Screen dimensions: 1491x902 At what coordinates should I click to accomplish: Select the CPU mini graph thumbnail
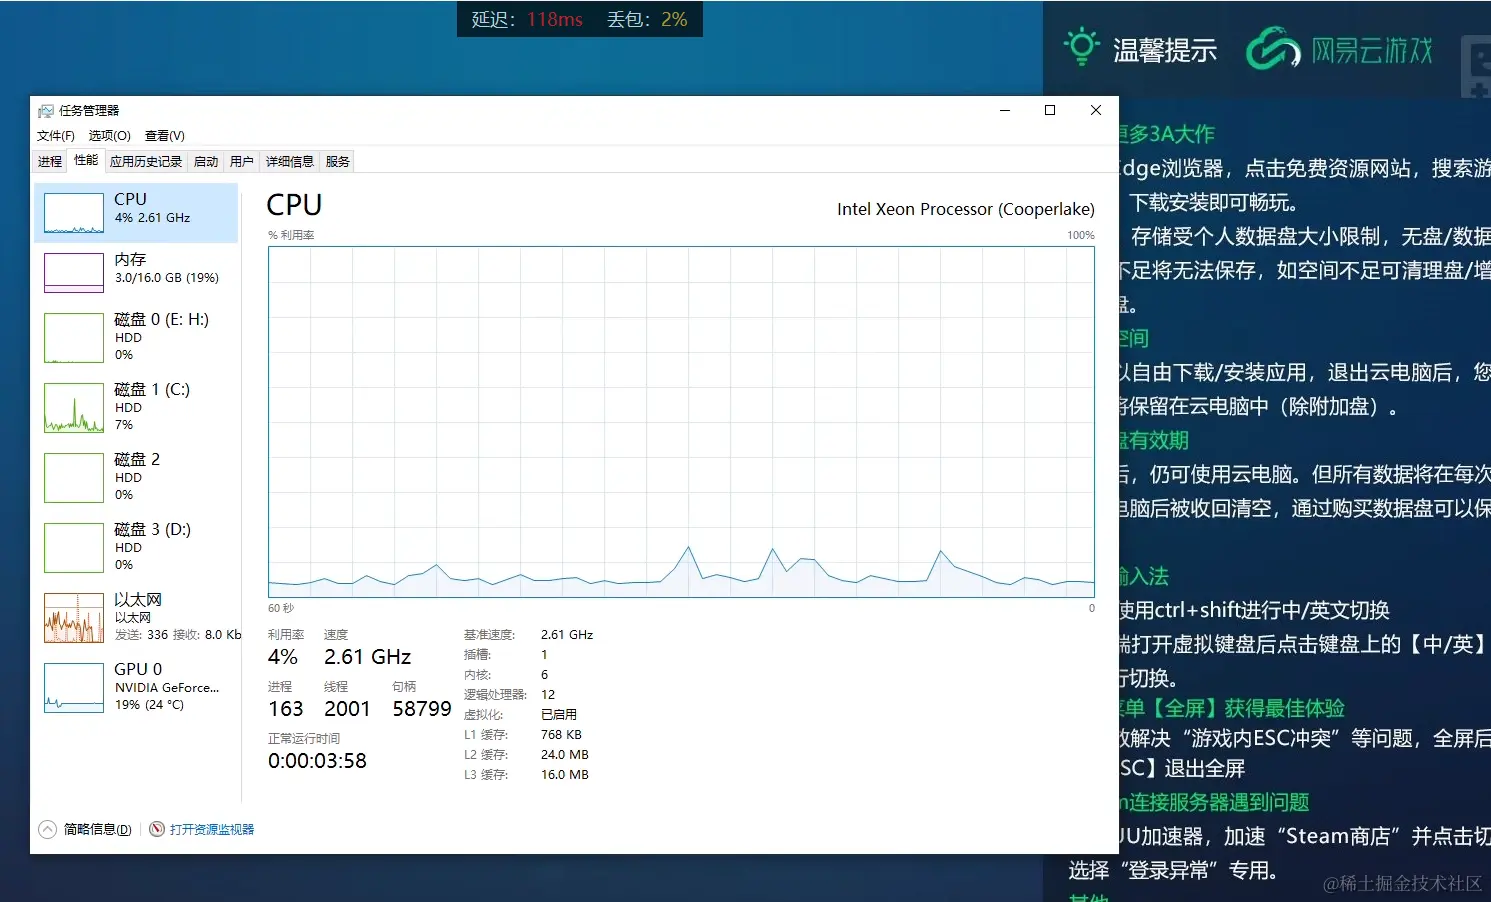(x=74, y=213)
